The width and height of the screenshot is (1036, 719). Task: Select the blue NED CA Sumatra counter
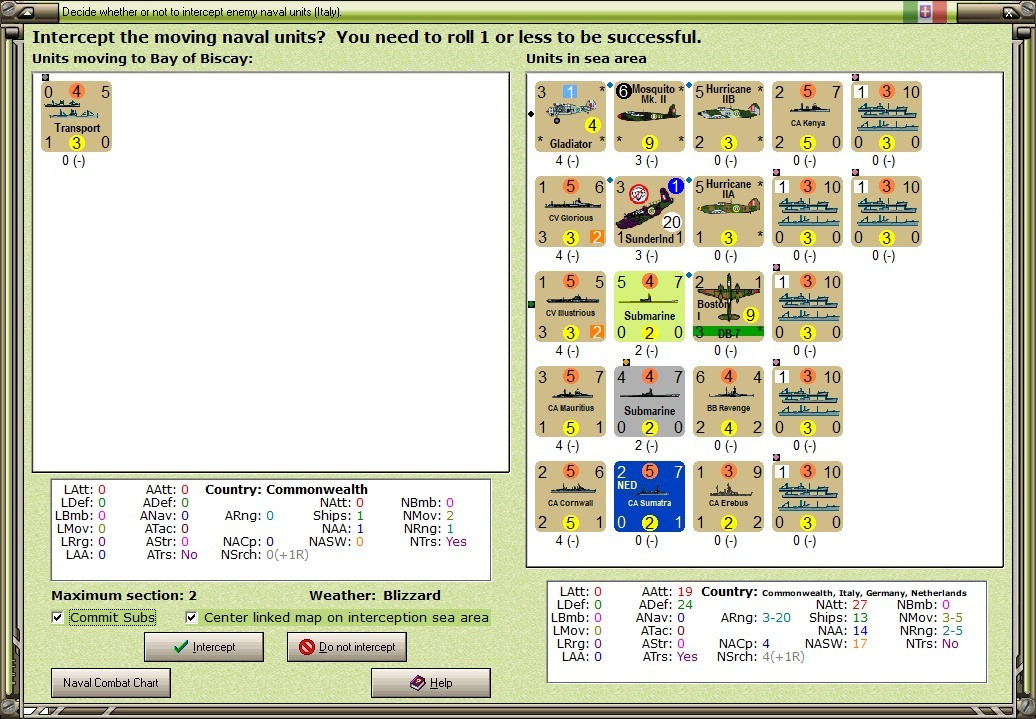tap(649, 496)
